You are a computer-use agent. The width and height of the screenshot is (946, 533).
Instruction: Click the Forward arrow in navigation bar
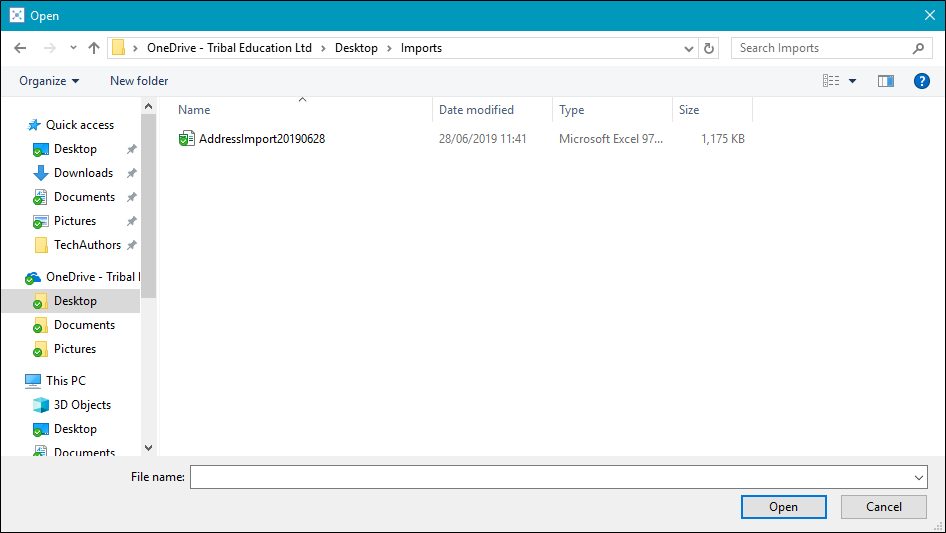pos(49,48)
